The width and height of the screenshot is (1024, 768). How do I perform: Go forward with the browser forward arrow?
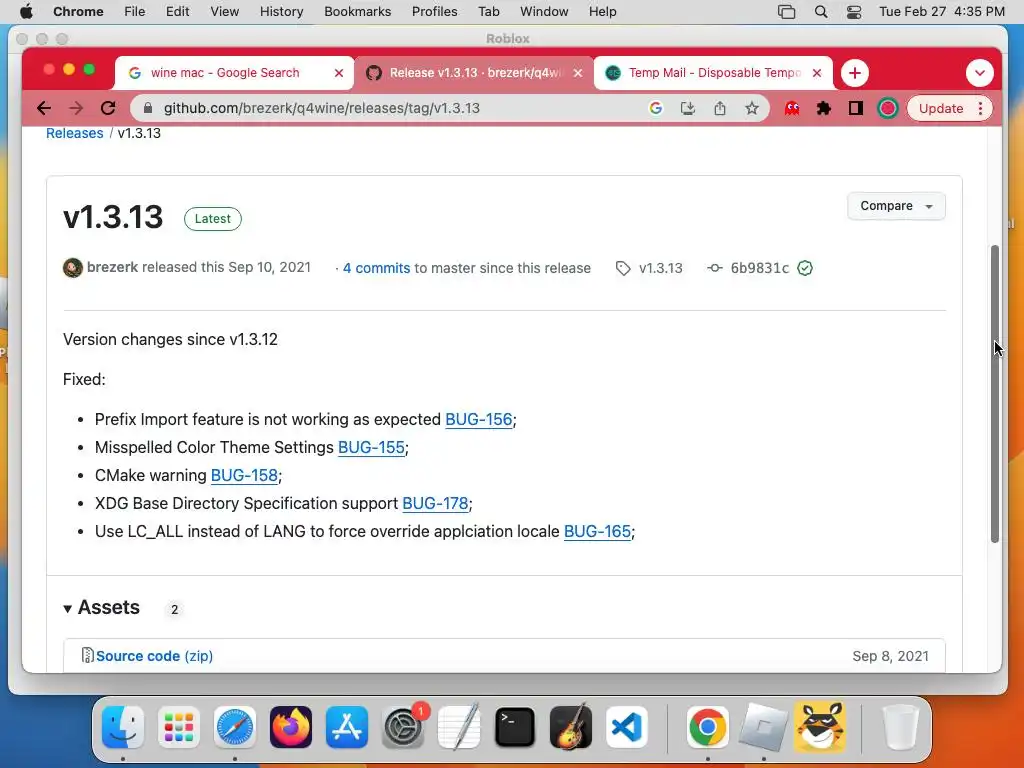pos(76,108)
